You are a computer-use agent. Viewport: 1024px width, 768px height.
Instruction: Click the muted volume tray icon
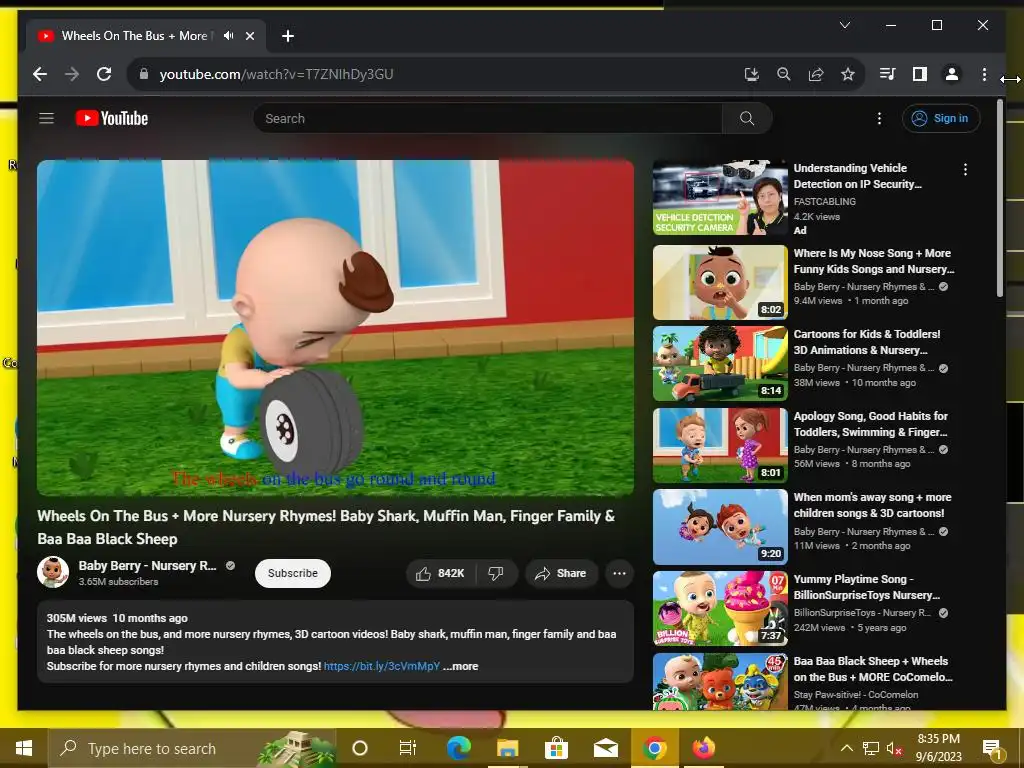point(894,748)
